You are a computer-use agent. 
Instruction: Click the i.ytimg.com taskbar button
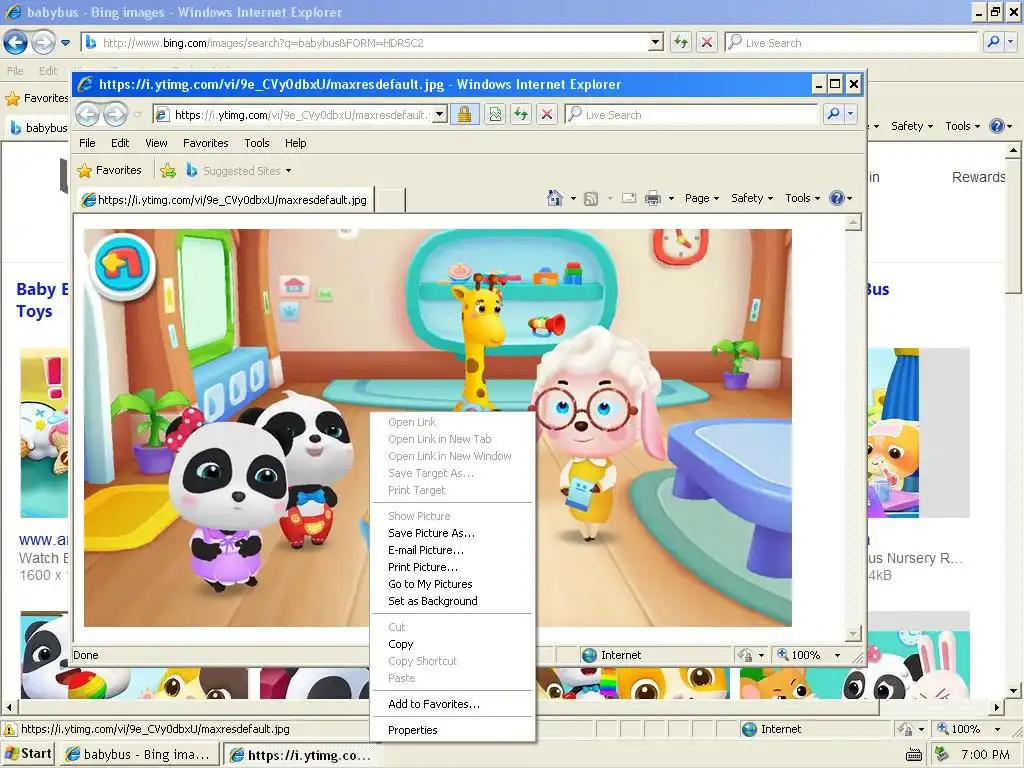(x=301, y=755)
